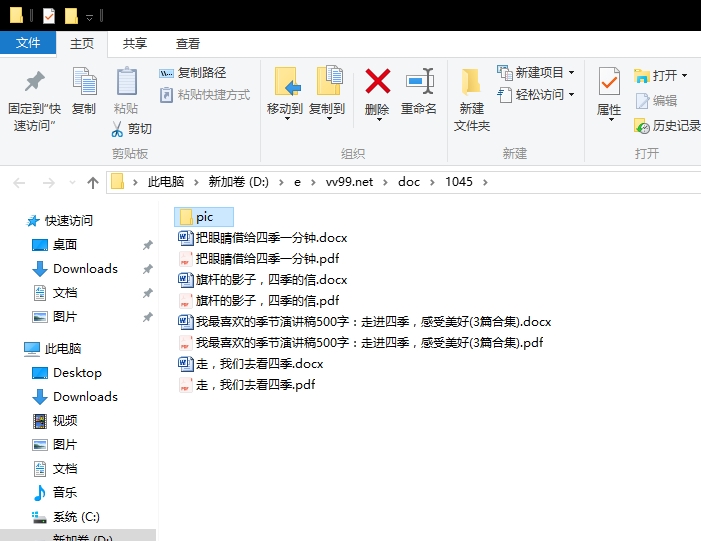Viewport: 701px width, 541px height.
Task: Open the Customize Quick Access Toolbar arrow
Action: (x=89, y=17)
